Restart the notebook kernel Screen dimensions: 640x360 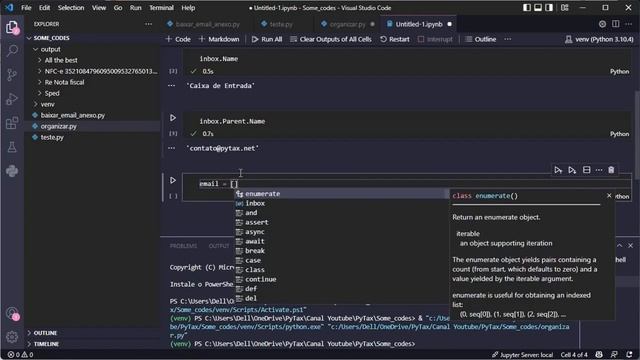coord(395,39)
